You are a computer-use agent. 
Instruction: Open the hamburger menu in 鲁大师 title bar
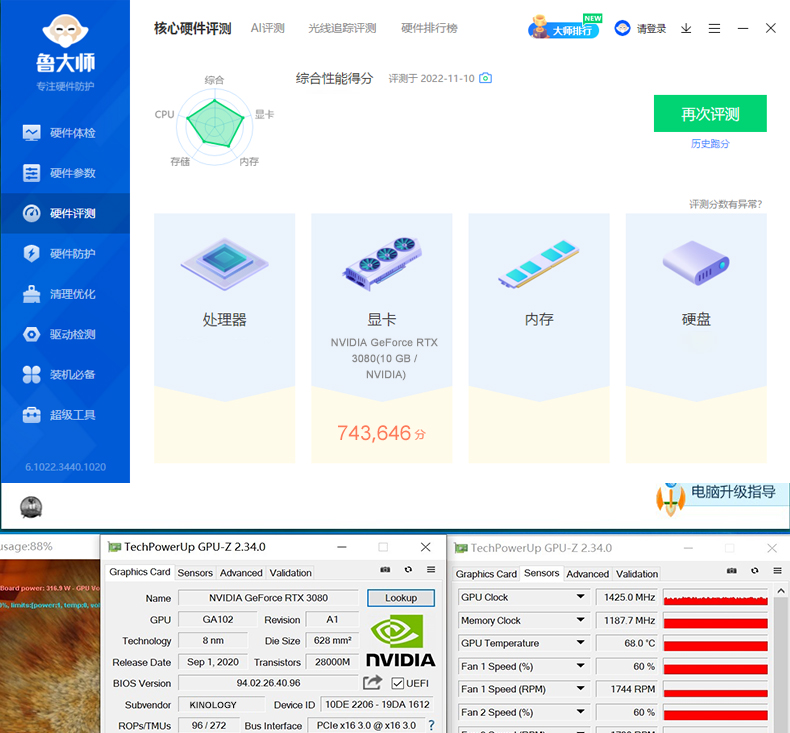(x=714, y=29)
